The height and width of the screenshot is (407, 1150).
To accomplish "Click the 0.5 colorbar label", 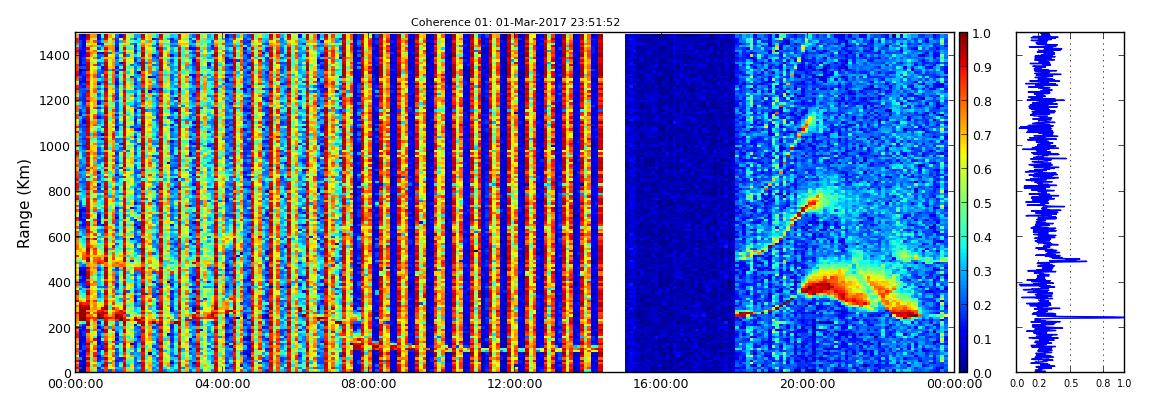I will pos(981,203).
